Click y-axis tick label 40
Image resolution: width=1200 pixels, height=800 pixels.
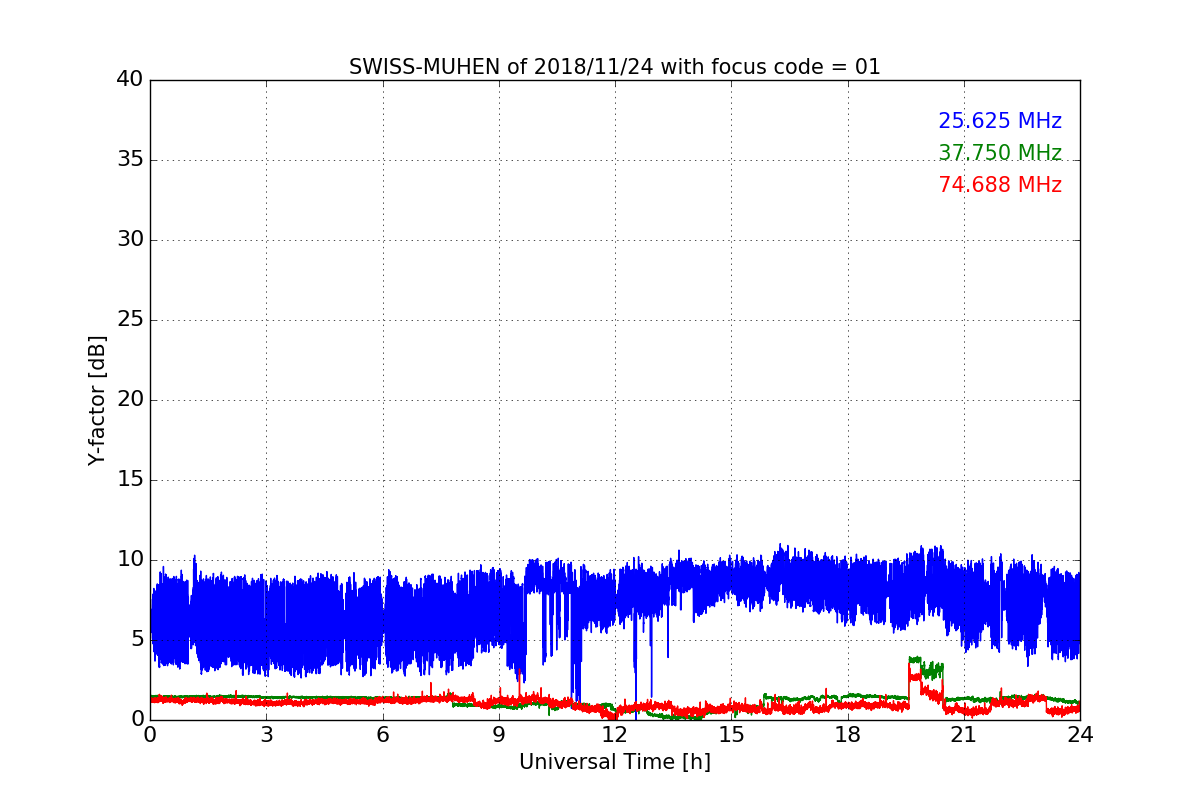click(x=130, y=79)
